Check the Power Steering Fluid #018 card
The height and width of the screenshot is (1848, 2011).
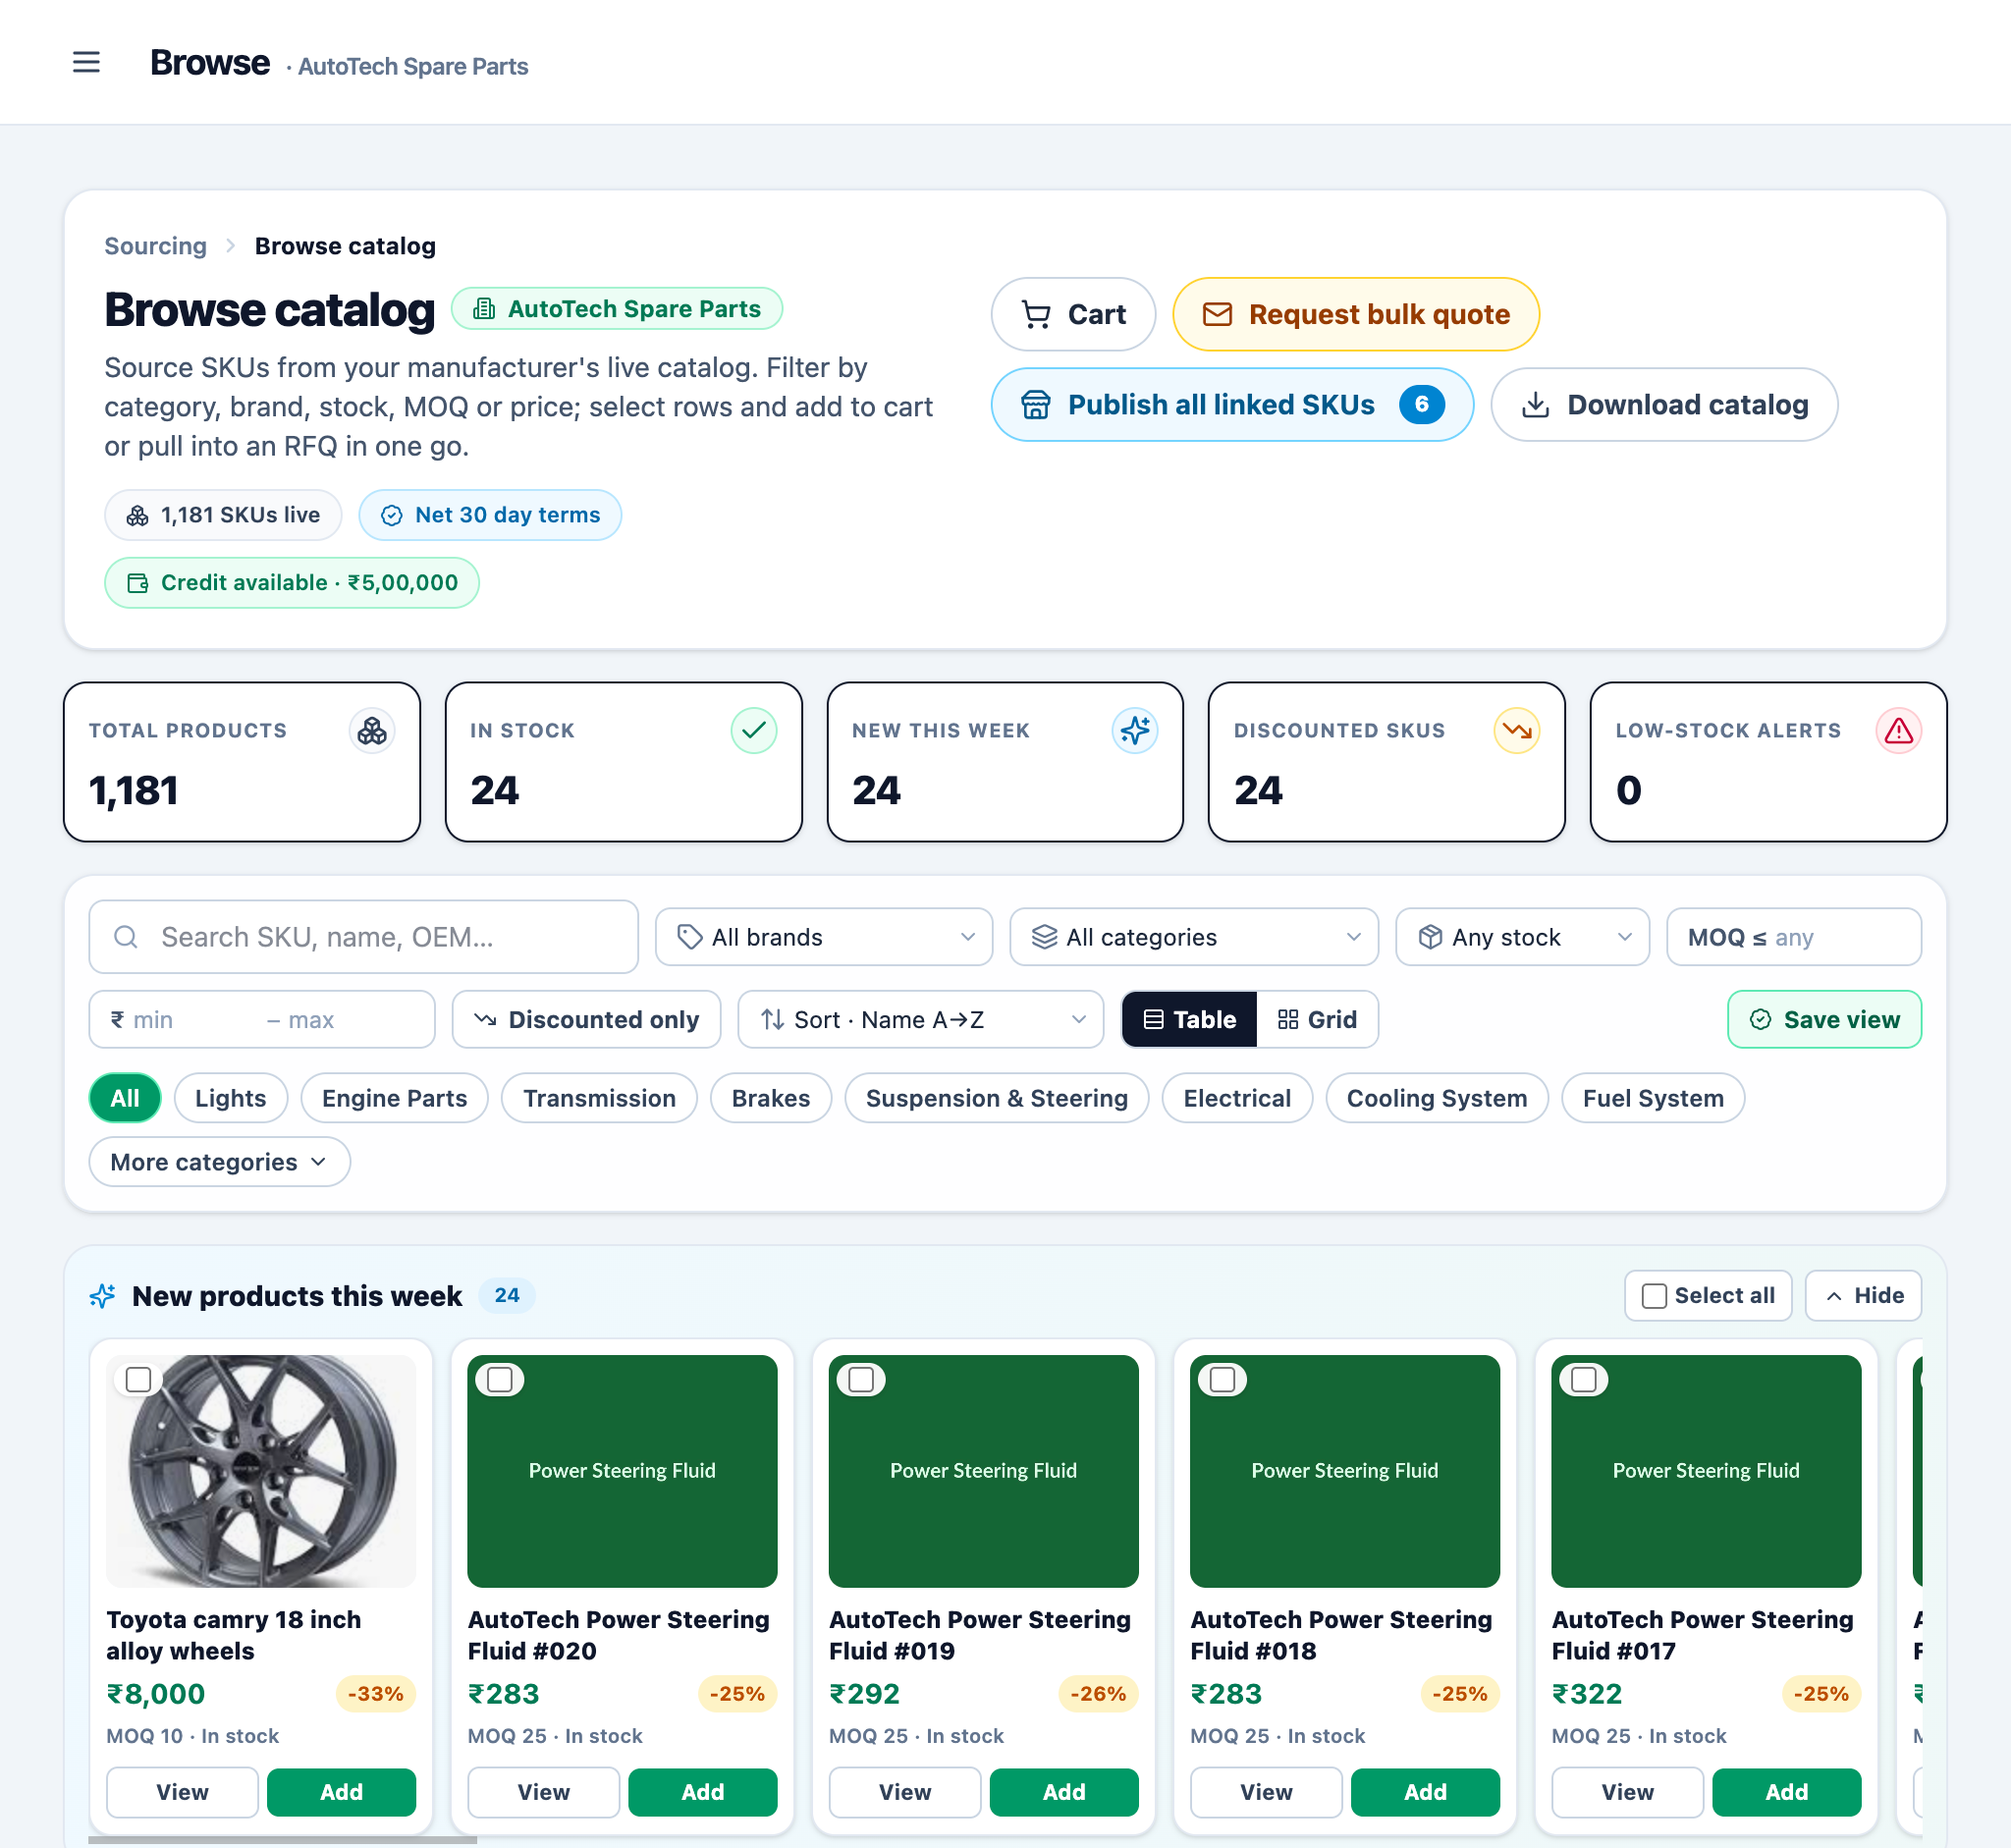pos(1222,1381)
